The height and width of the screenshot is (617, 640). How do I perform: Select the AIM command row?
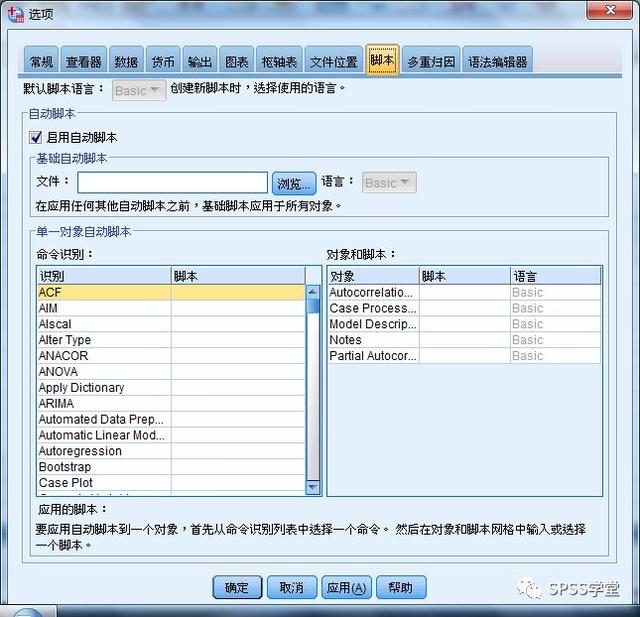click(171, 308)
